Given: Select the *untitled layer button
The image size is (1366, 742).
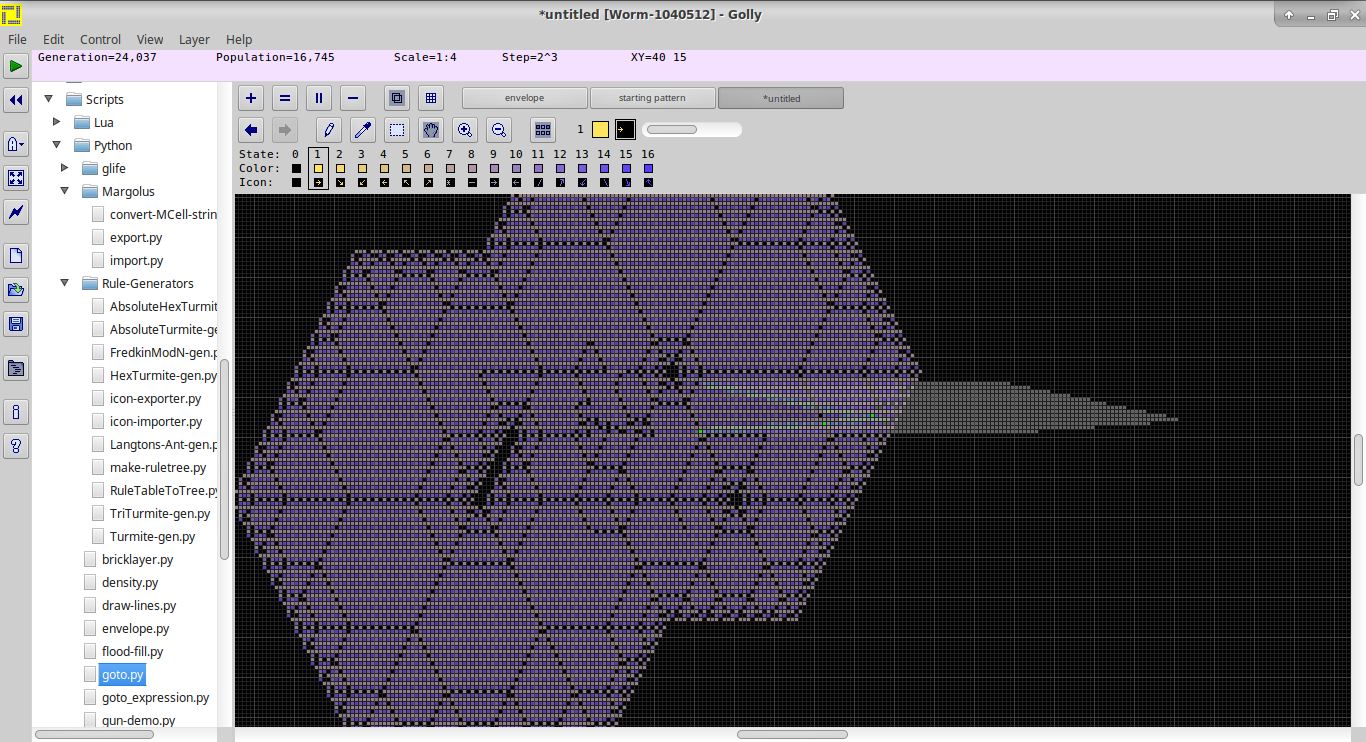Looking at the screenshot, I should tap(781, 98).
